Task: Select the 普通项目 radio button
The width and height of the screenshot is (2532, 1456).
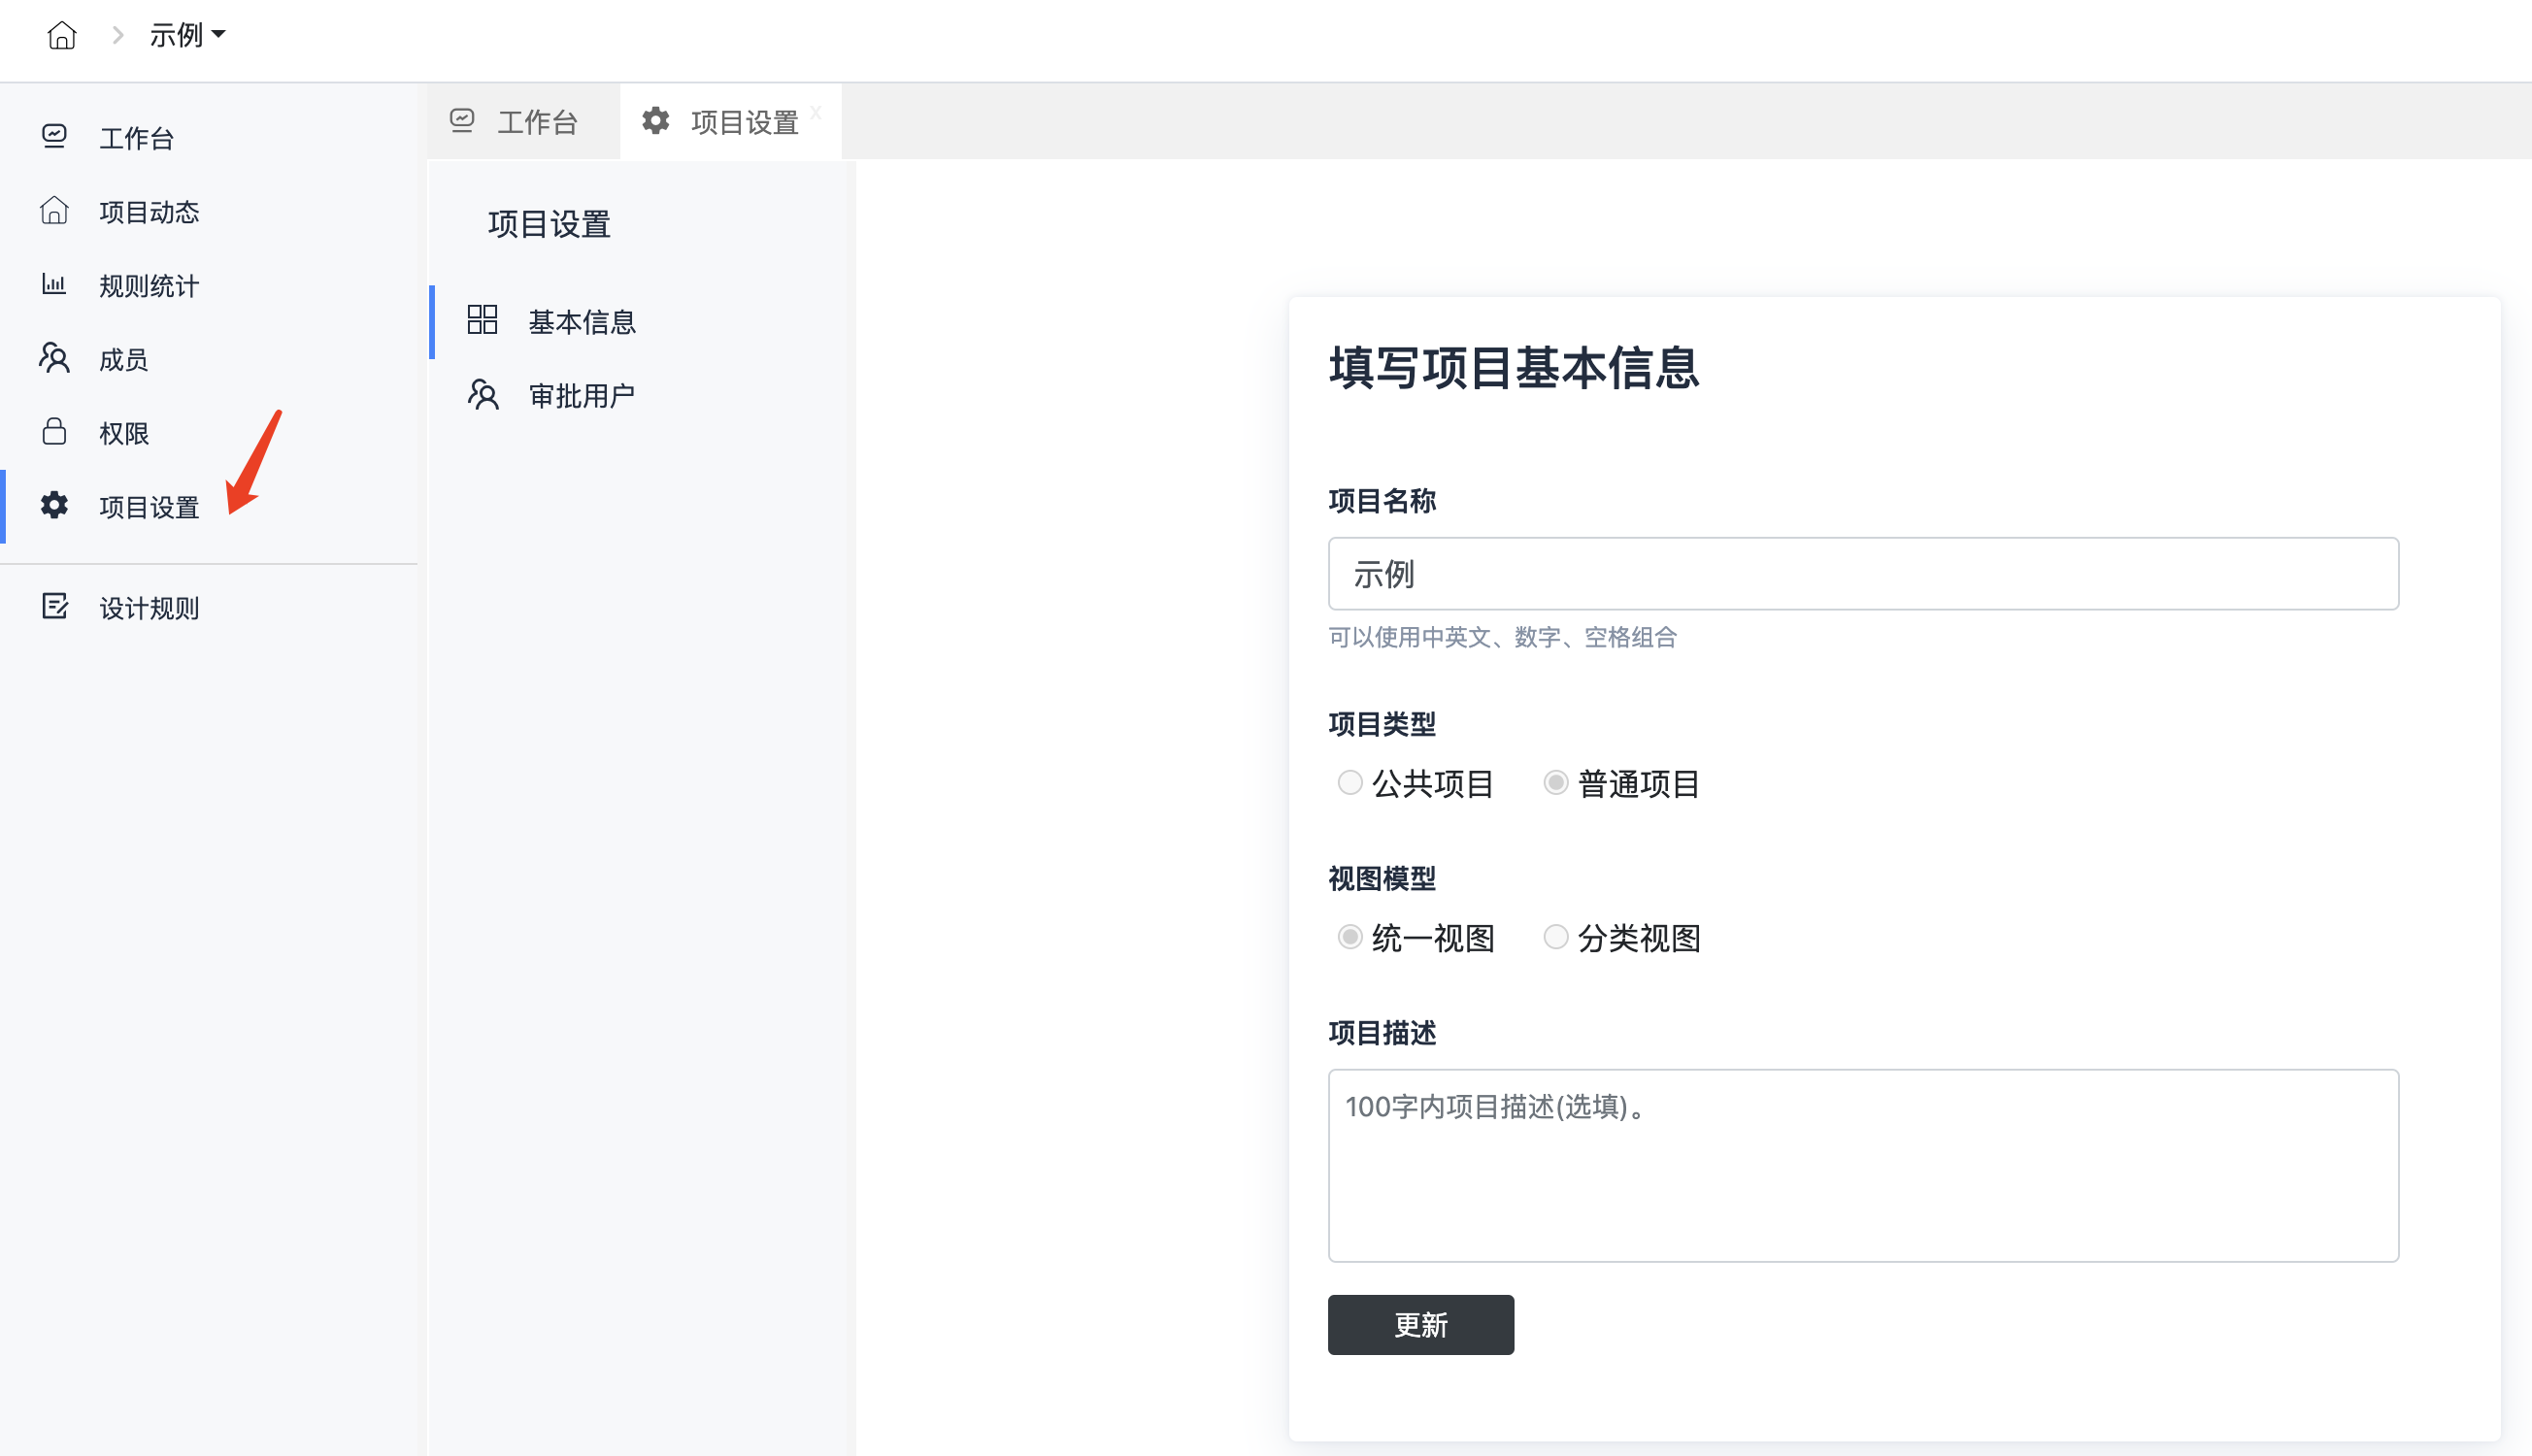Action: [x=1555, y=782]
